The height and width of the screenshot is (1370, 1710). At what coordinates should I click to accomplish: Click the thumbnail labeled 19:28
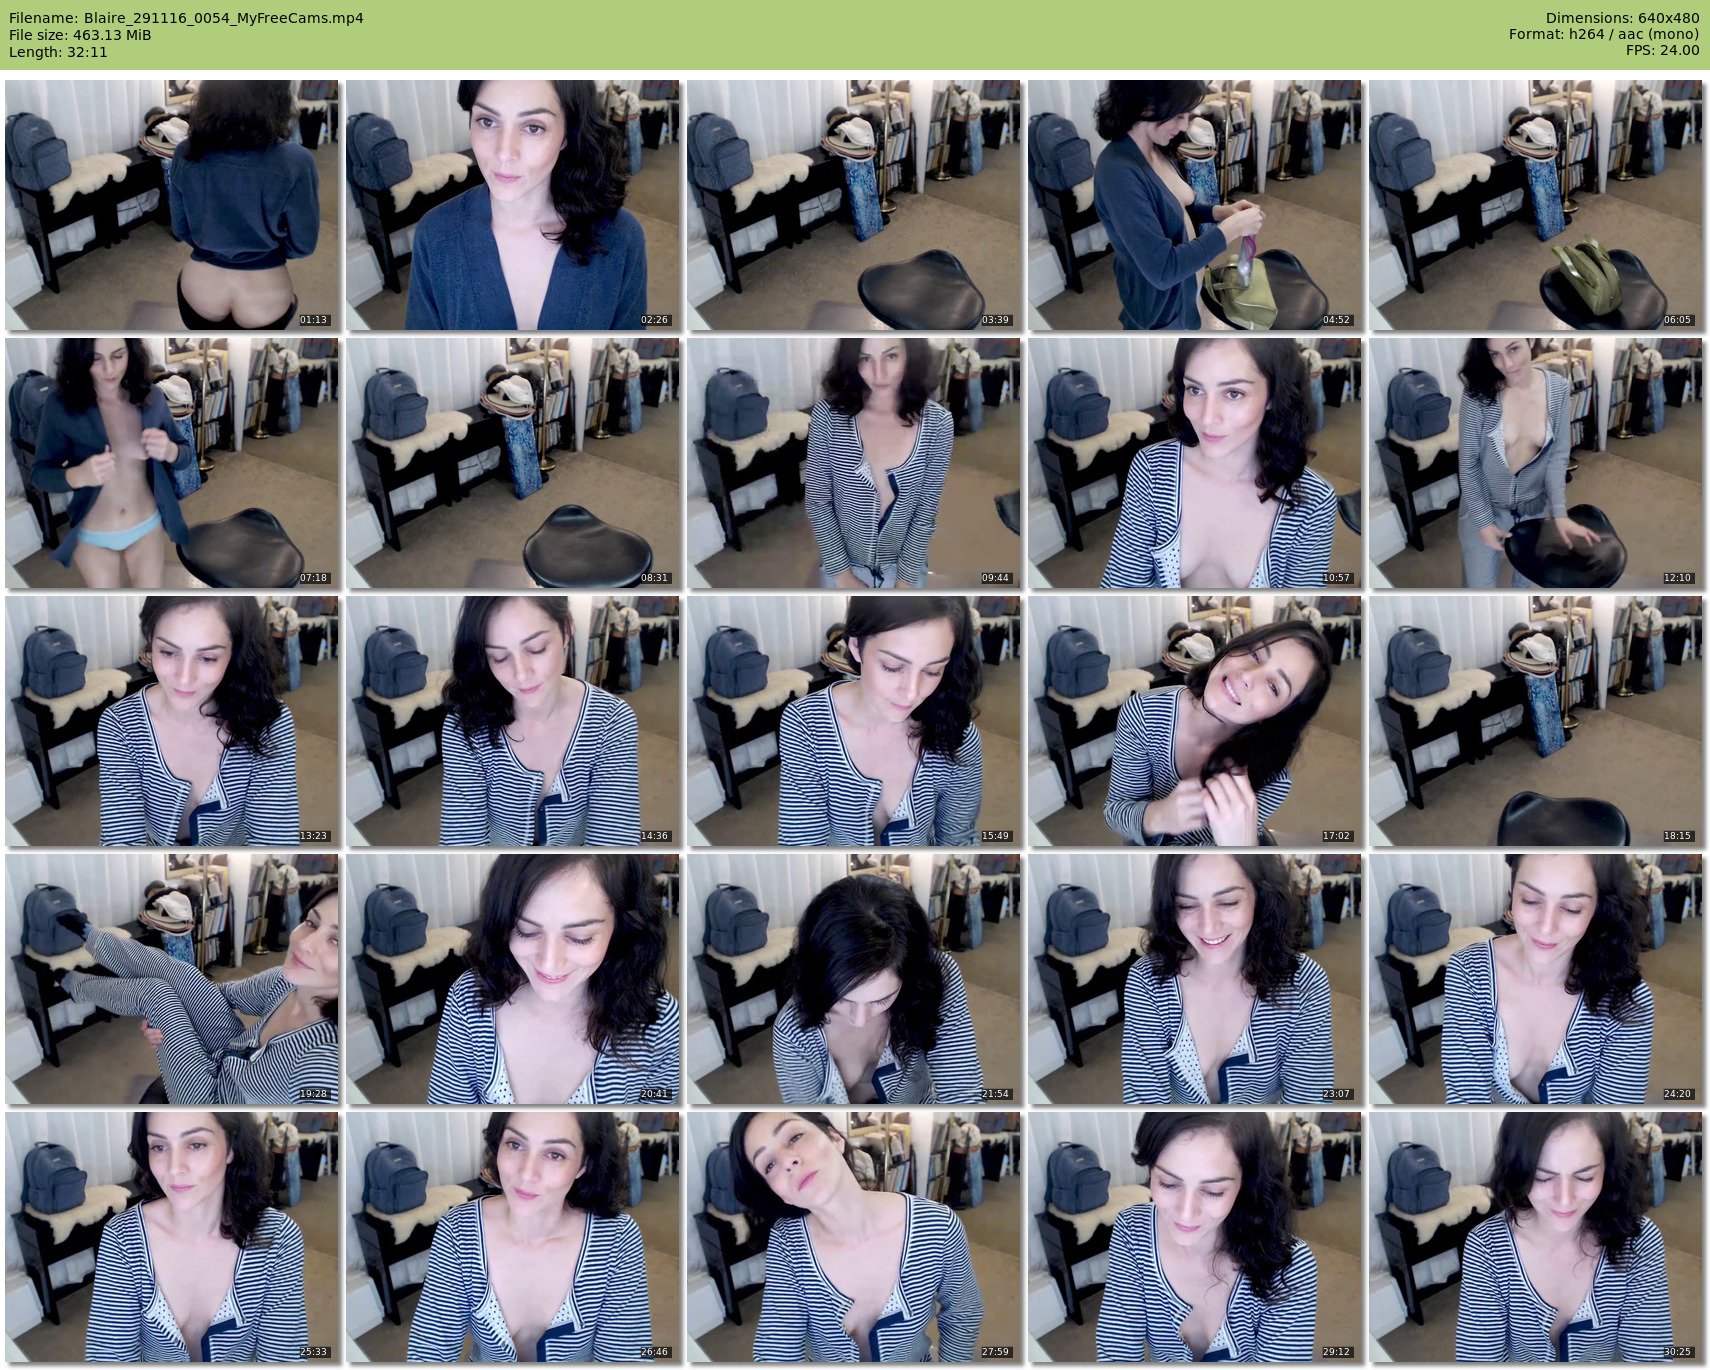tap(172, 979)
